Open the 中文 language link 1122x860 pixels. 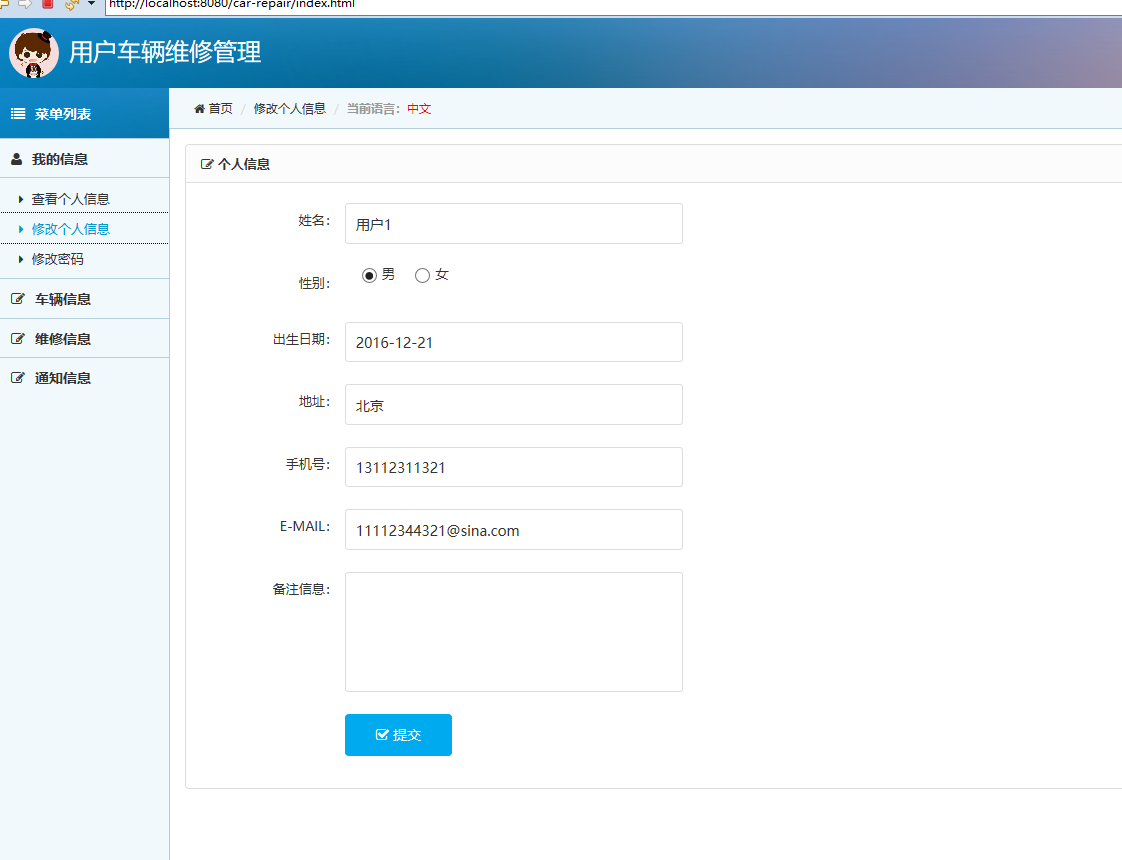pyautogui.click(x=418, y=109)
